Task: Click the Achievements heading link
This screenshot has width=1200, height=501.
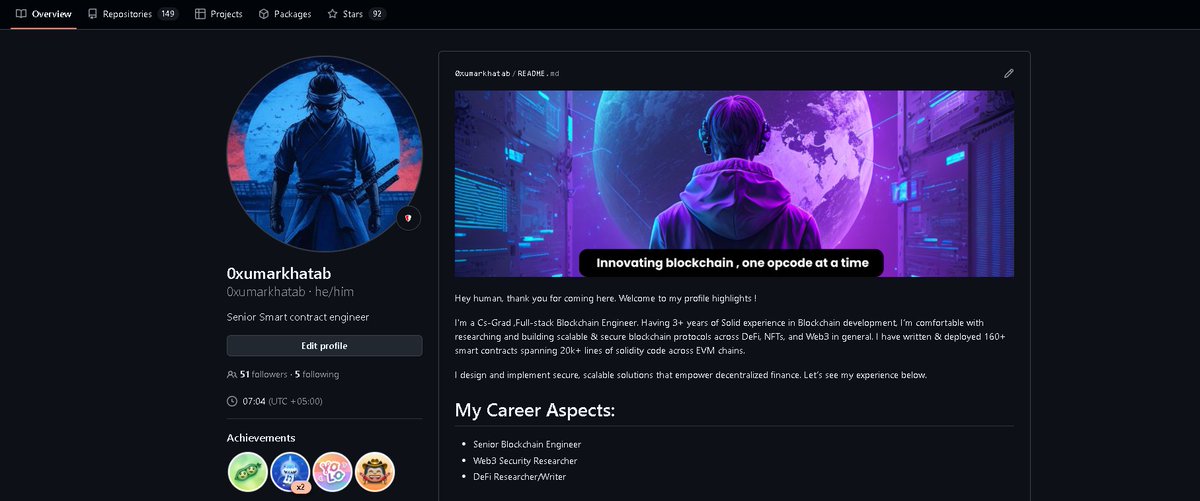Action: click(x=261, y=438)
